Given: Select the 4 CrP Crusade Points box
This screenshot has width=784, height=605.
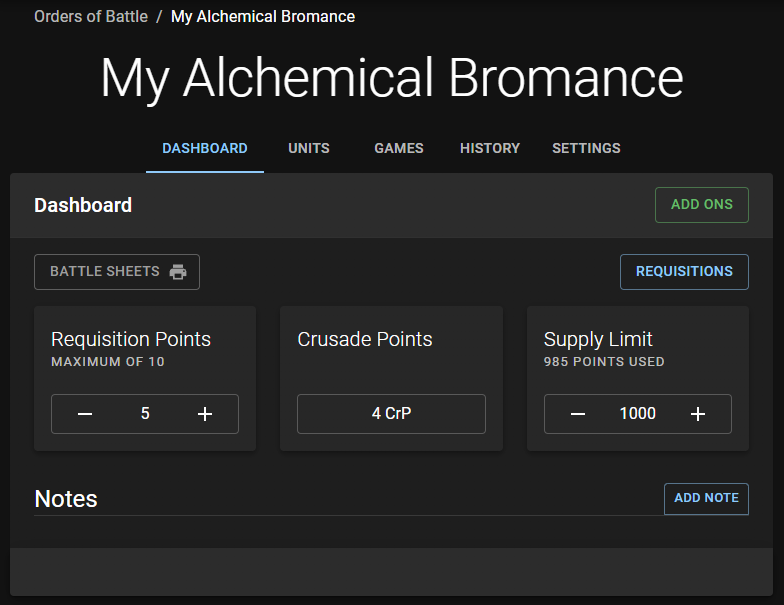Looking at the screenshot, I should click(391, 414).
